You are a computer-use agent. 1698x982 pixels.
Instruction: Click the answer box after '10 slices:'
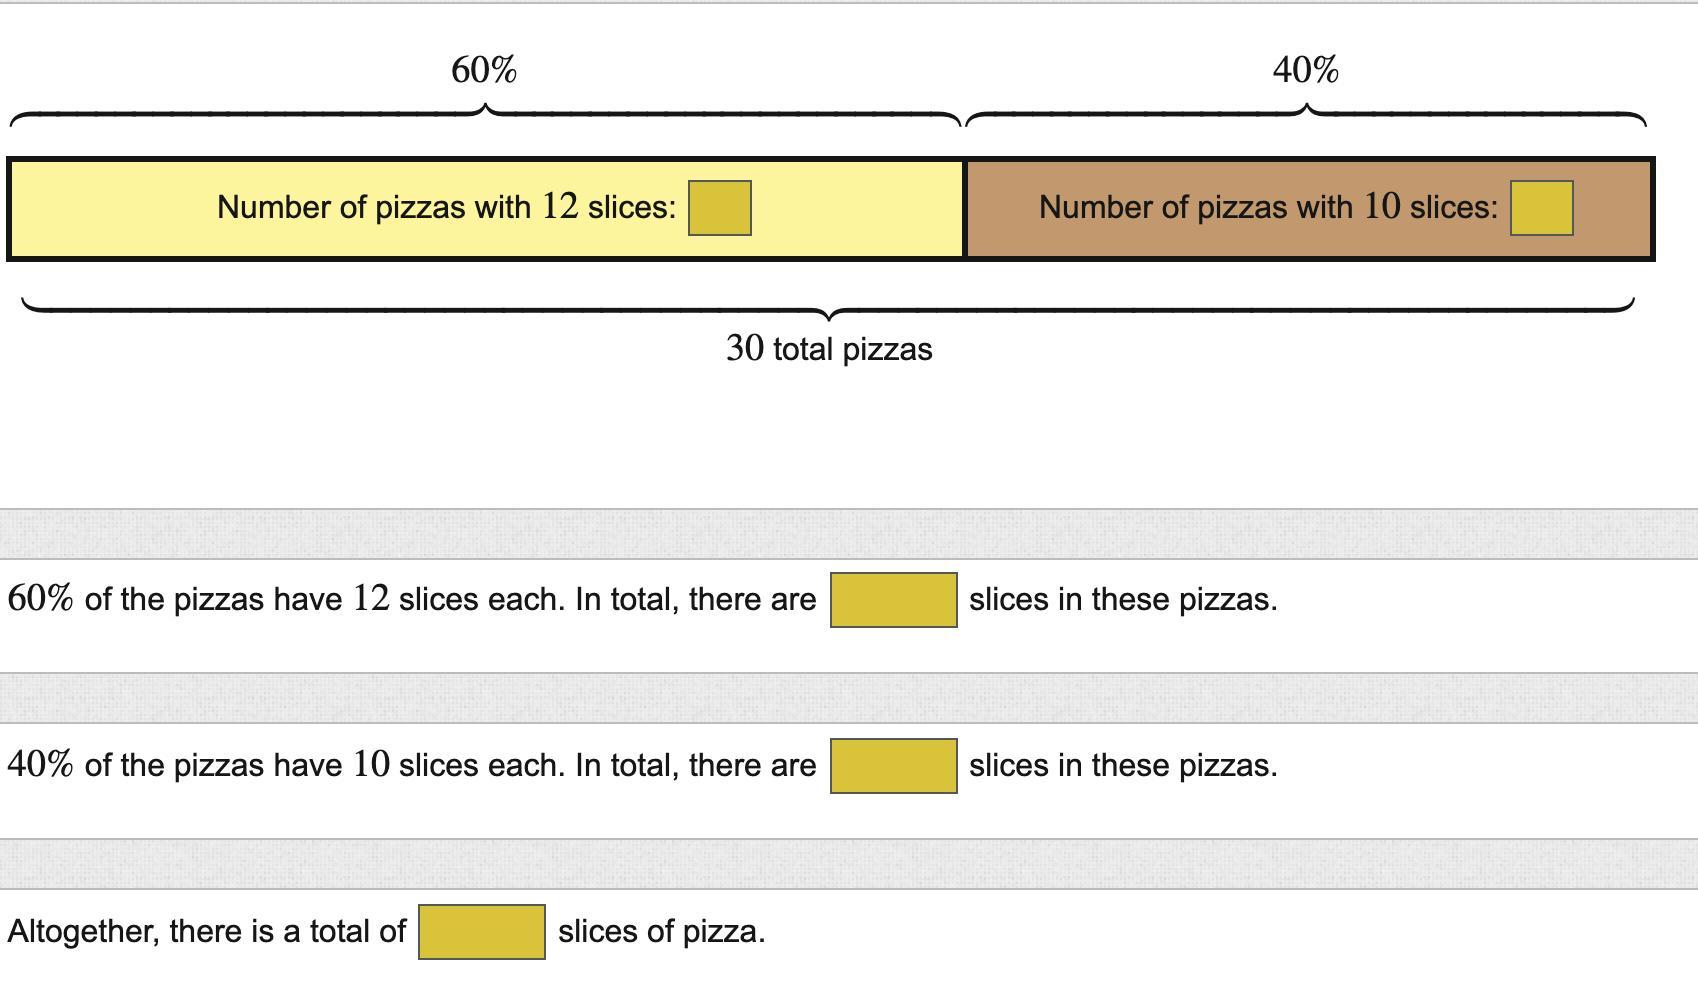coord(1541,208)
